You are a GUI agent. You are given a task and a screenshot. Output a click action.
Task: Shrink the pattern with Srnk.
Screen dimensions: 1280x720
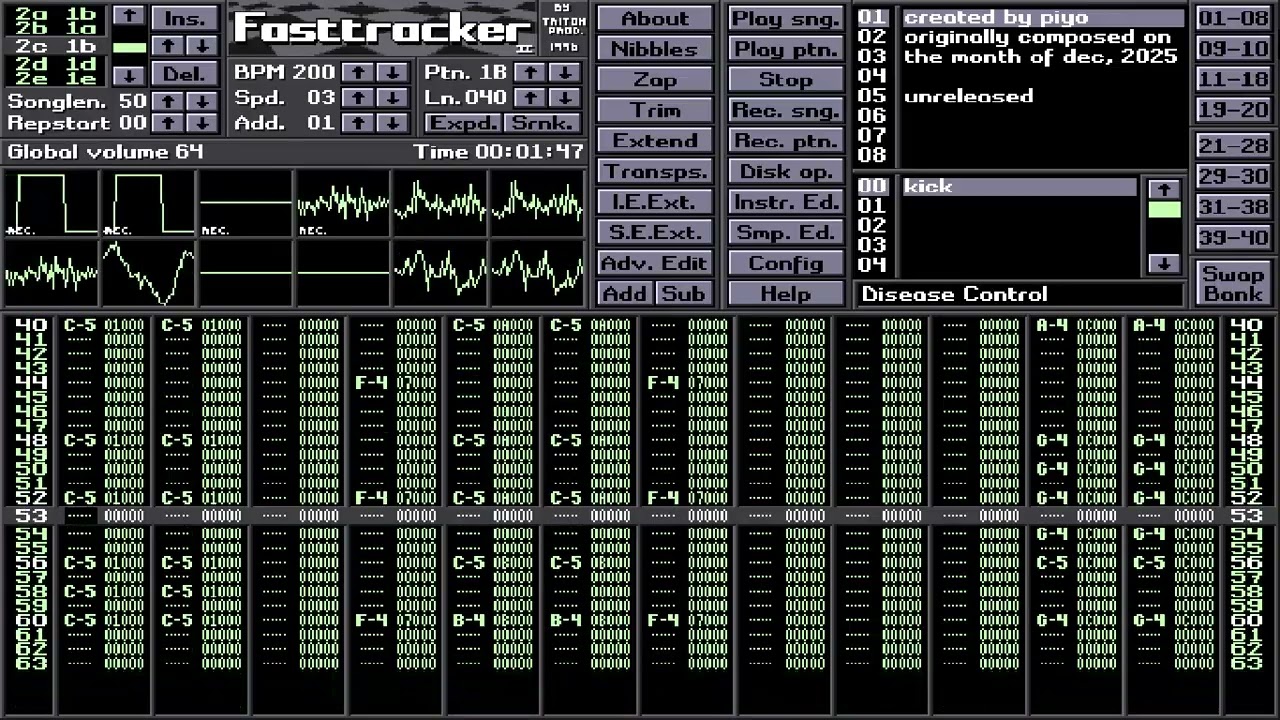[x=543, y=122]
